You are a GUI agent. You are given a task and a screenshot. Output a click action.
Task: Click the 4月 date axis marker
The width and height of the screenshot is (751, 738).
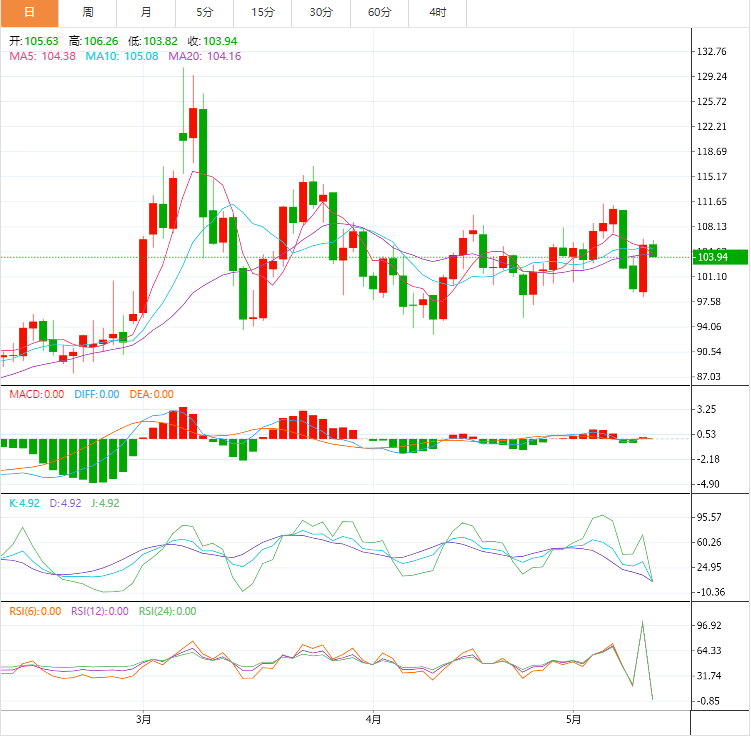(373, 719)
